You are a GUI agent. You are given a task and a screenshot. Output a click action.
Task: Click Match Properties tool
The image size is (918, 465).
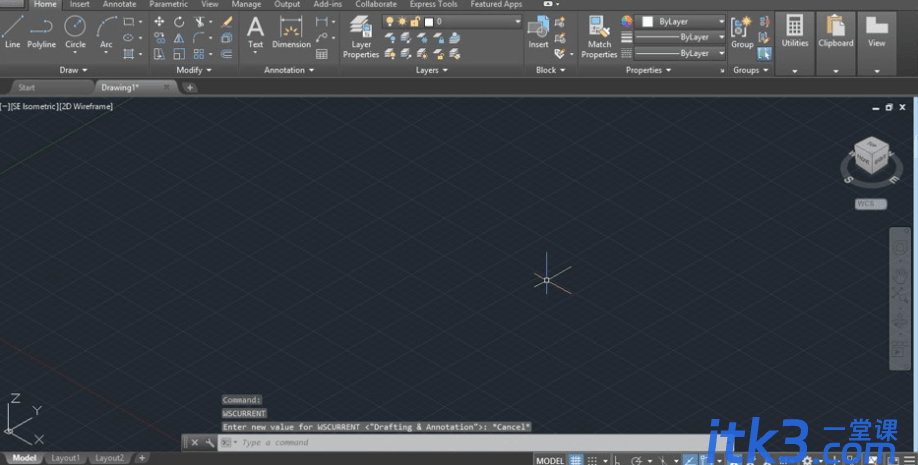coord(599,37)
